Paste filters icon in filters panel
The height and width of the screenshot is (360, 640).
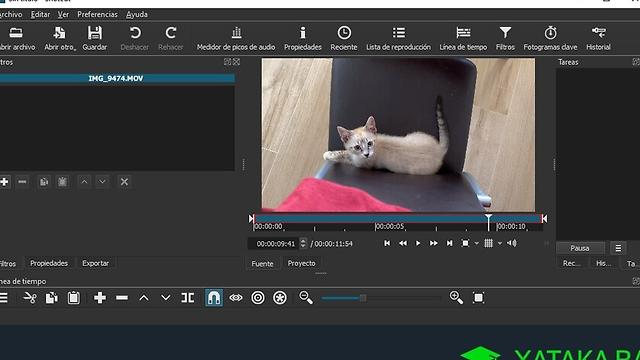[62, 182]
